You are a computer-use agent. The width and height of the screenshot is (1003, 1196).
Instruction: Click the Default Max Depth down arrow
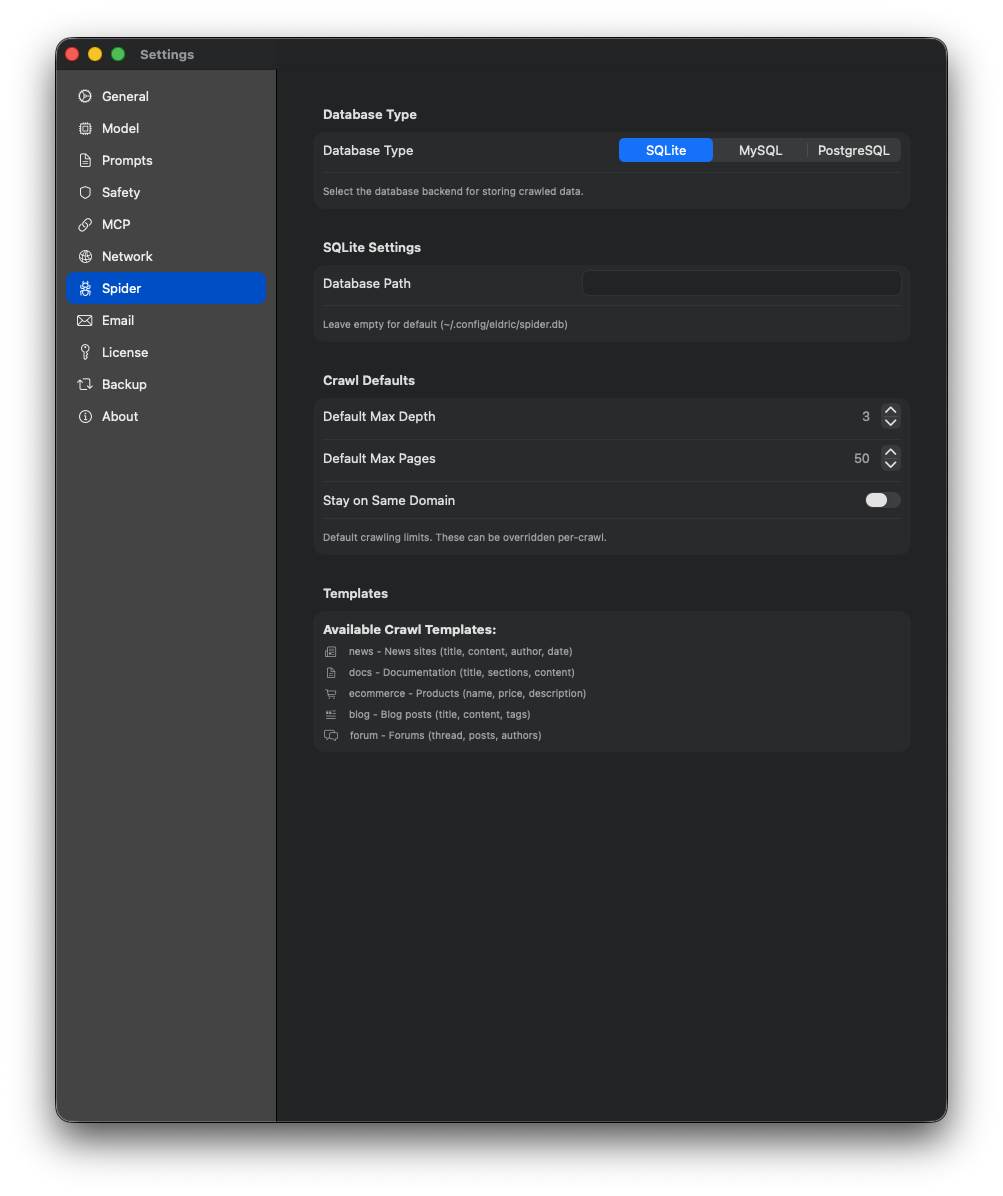(x=890, y=422)
